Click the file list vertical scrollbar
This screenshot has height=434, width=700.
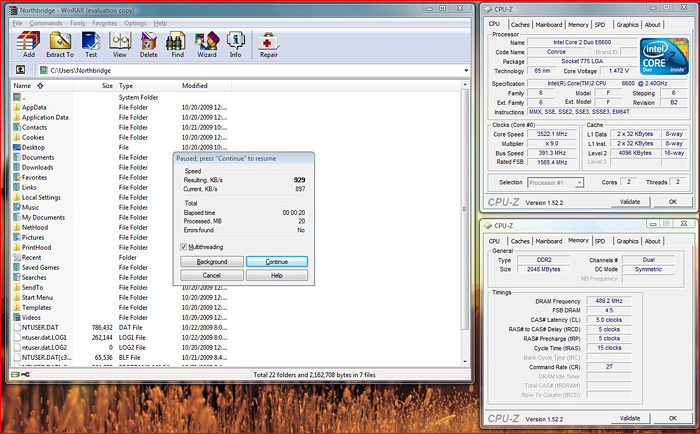pos(465,210)
